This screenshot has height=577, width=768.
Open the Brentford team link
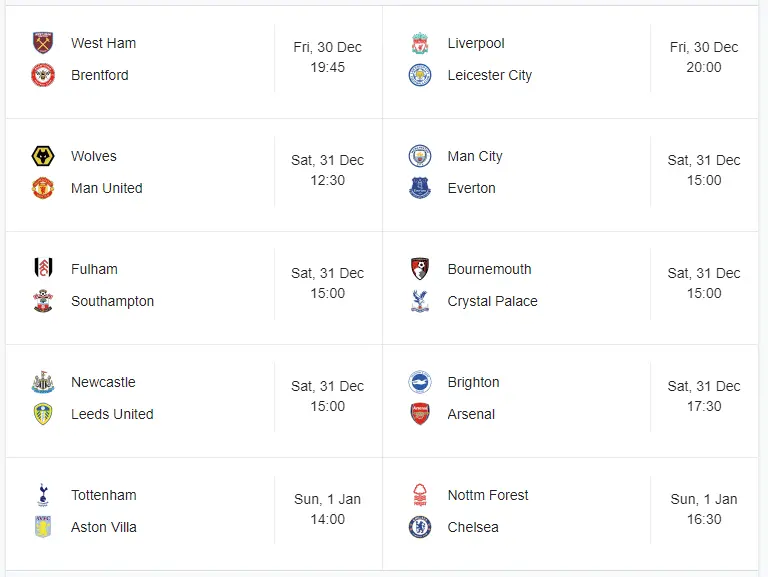pos(99,75)
